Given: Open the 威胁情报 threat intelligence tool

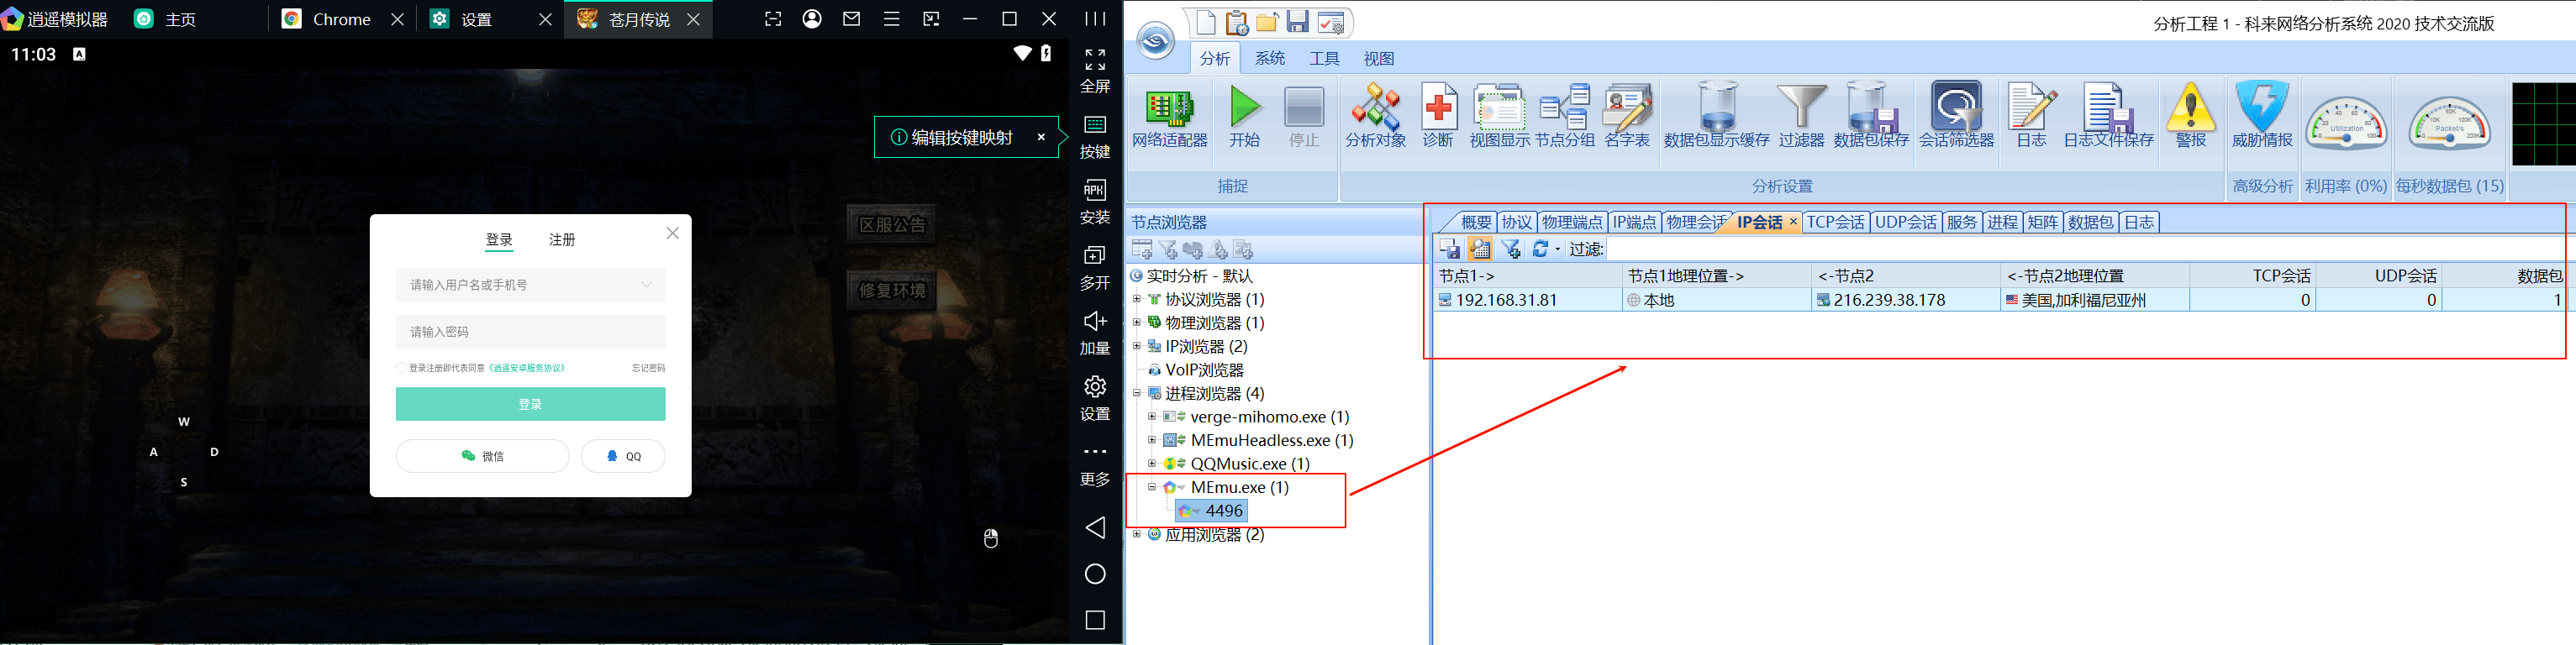Looking at the screenshot, I should click(x=2262, y=116).
